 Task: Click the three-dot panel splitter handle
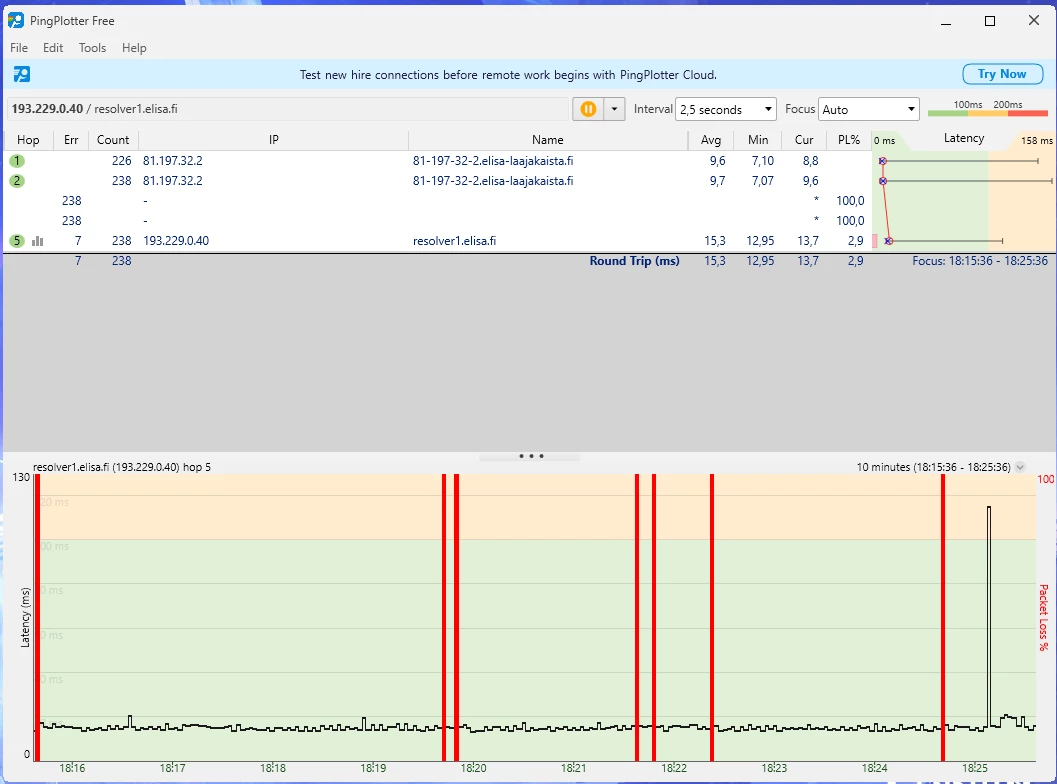pos(530,456)
